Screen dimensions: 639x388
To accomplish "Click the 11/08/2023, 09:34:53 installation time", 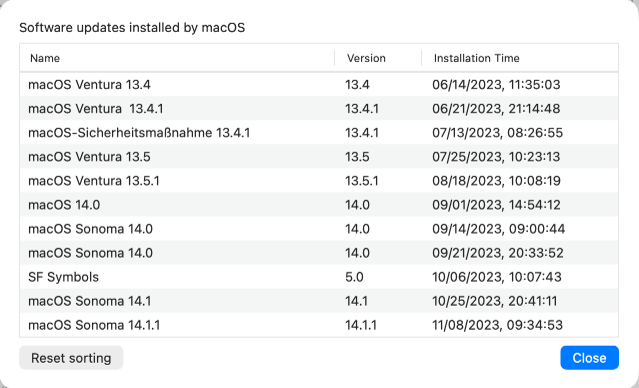I will (498, 325).
